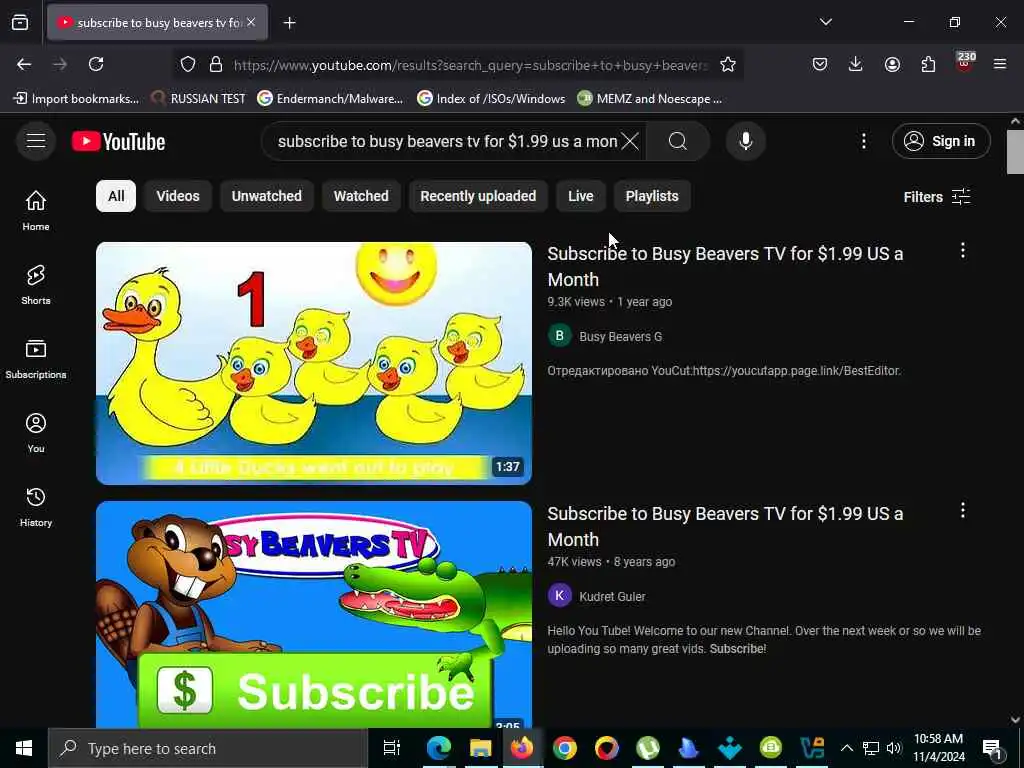Image resolution: width=1024 pixels, height=768 pixels.
Task: Open the Windows Start menu
Action: 24,748
